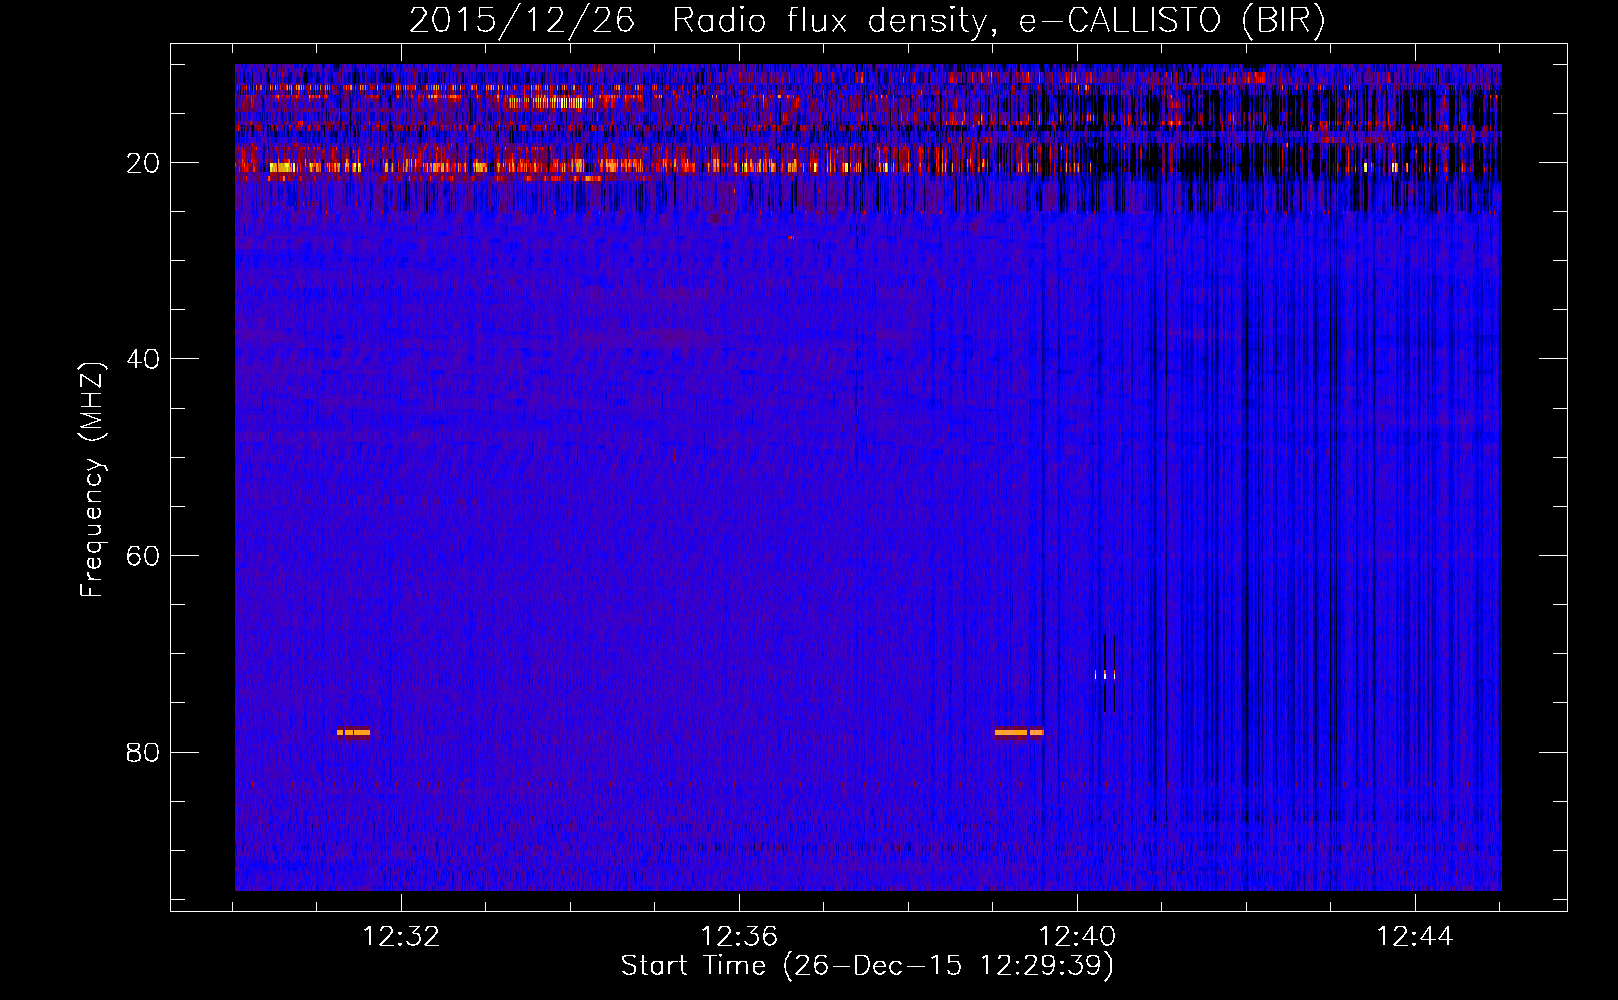Click the 12:36 time axis label

pos(739,936)
